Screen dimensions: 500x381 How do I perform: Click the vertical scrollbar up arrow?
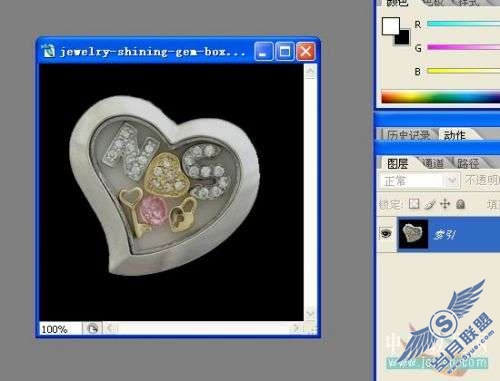(310, 71)
